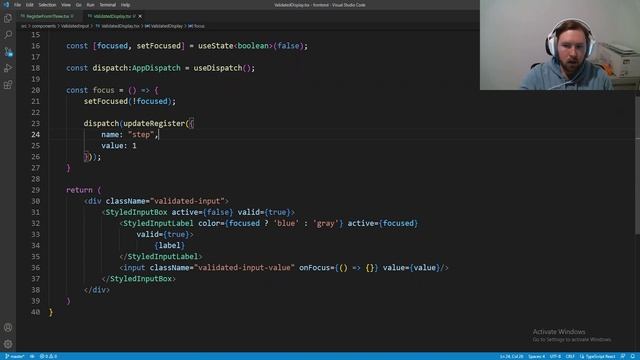Click the feedback icon in status bar
The width and height of the screenshot is (640, 360).
tap(623, 356)
